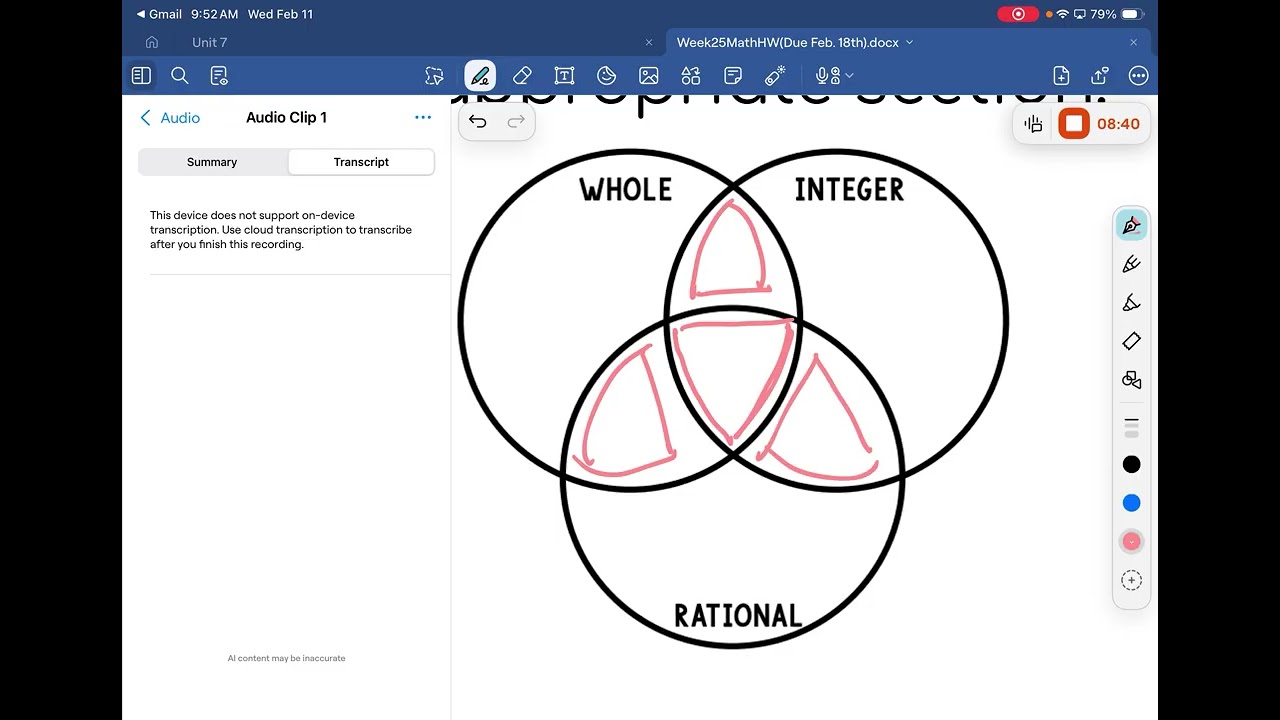Click the on-device transcription notice text
Viewport: 1280px width, 720px height.
[x=281, y=230]
